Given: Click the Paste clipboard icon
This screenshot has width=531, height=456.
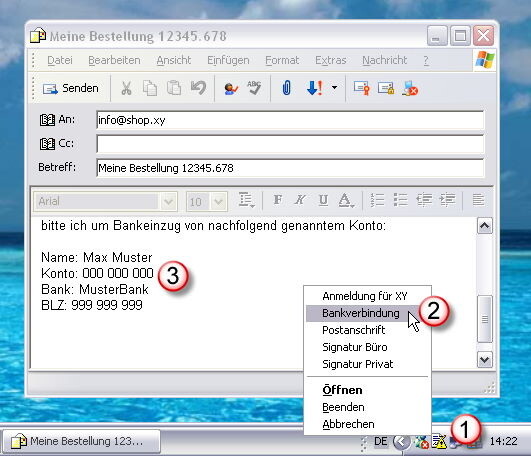Looking at the screenshot, I should (174, 88).
